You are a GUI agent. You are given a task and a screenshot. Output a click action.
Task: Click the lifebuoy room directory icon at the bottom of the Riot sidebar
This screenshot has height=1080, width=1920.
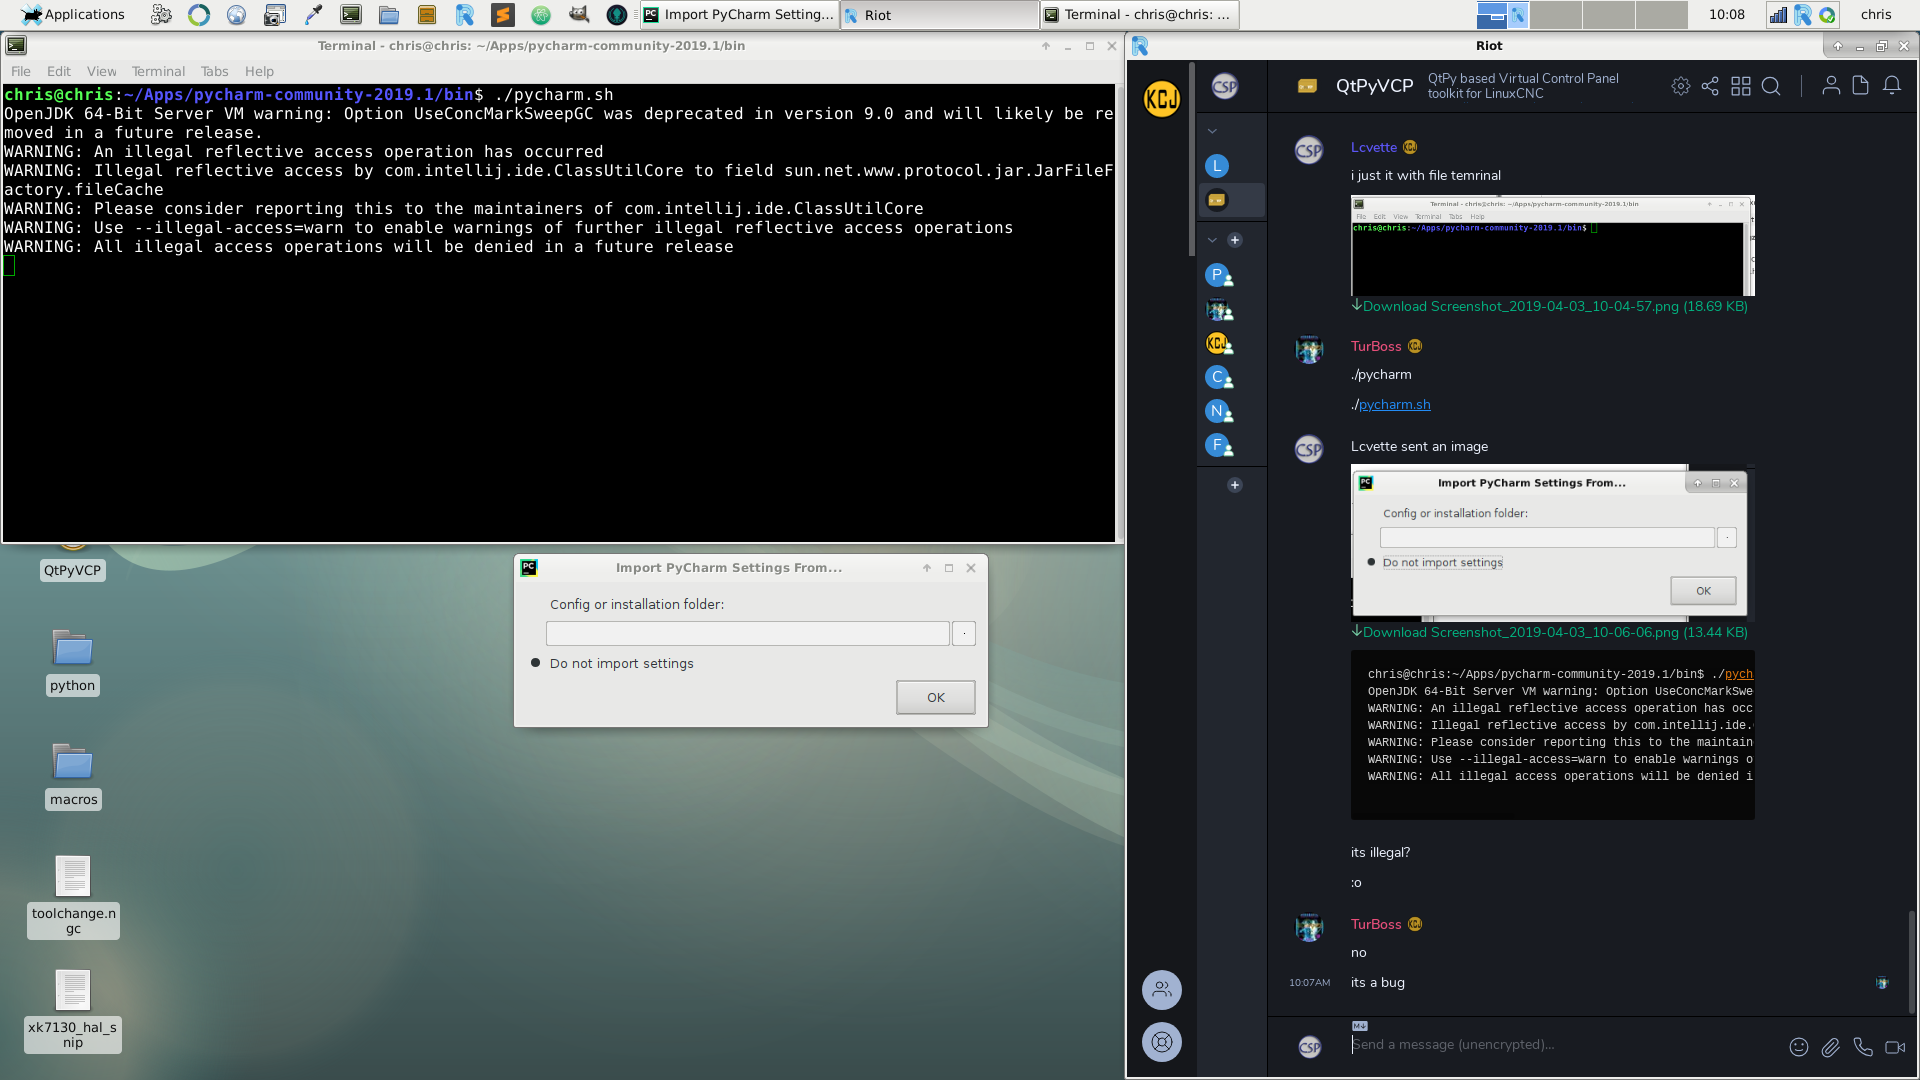(x=1161, y=1042)
